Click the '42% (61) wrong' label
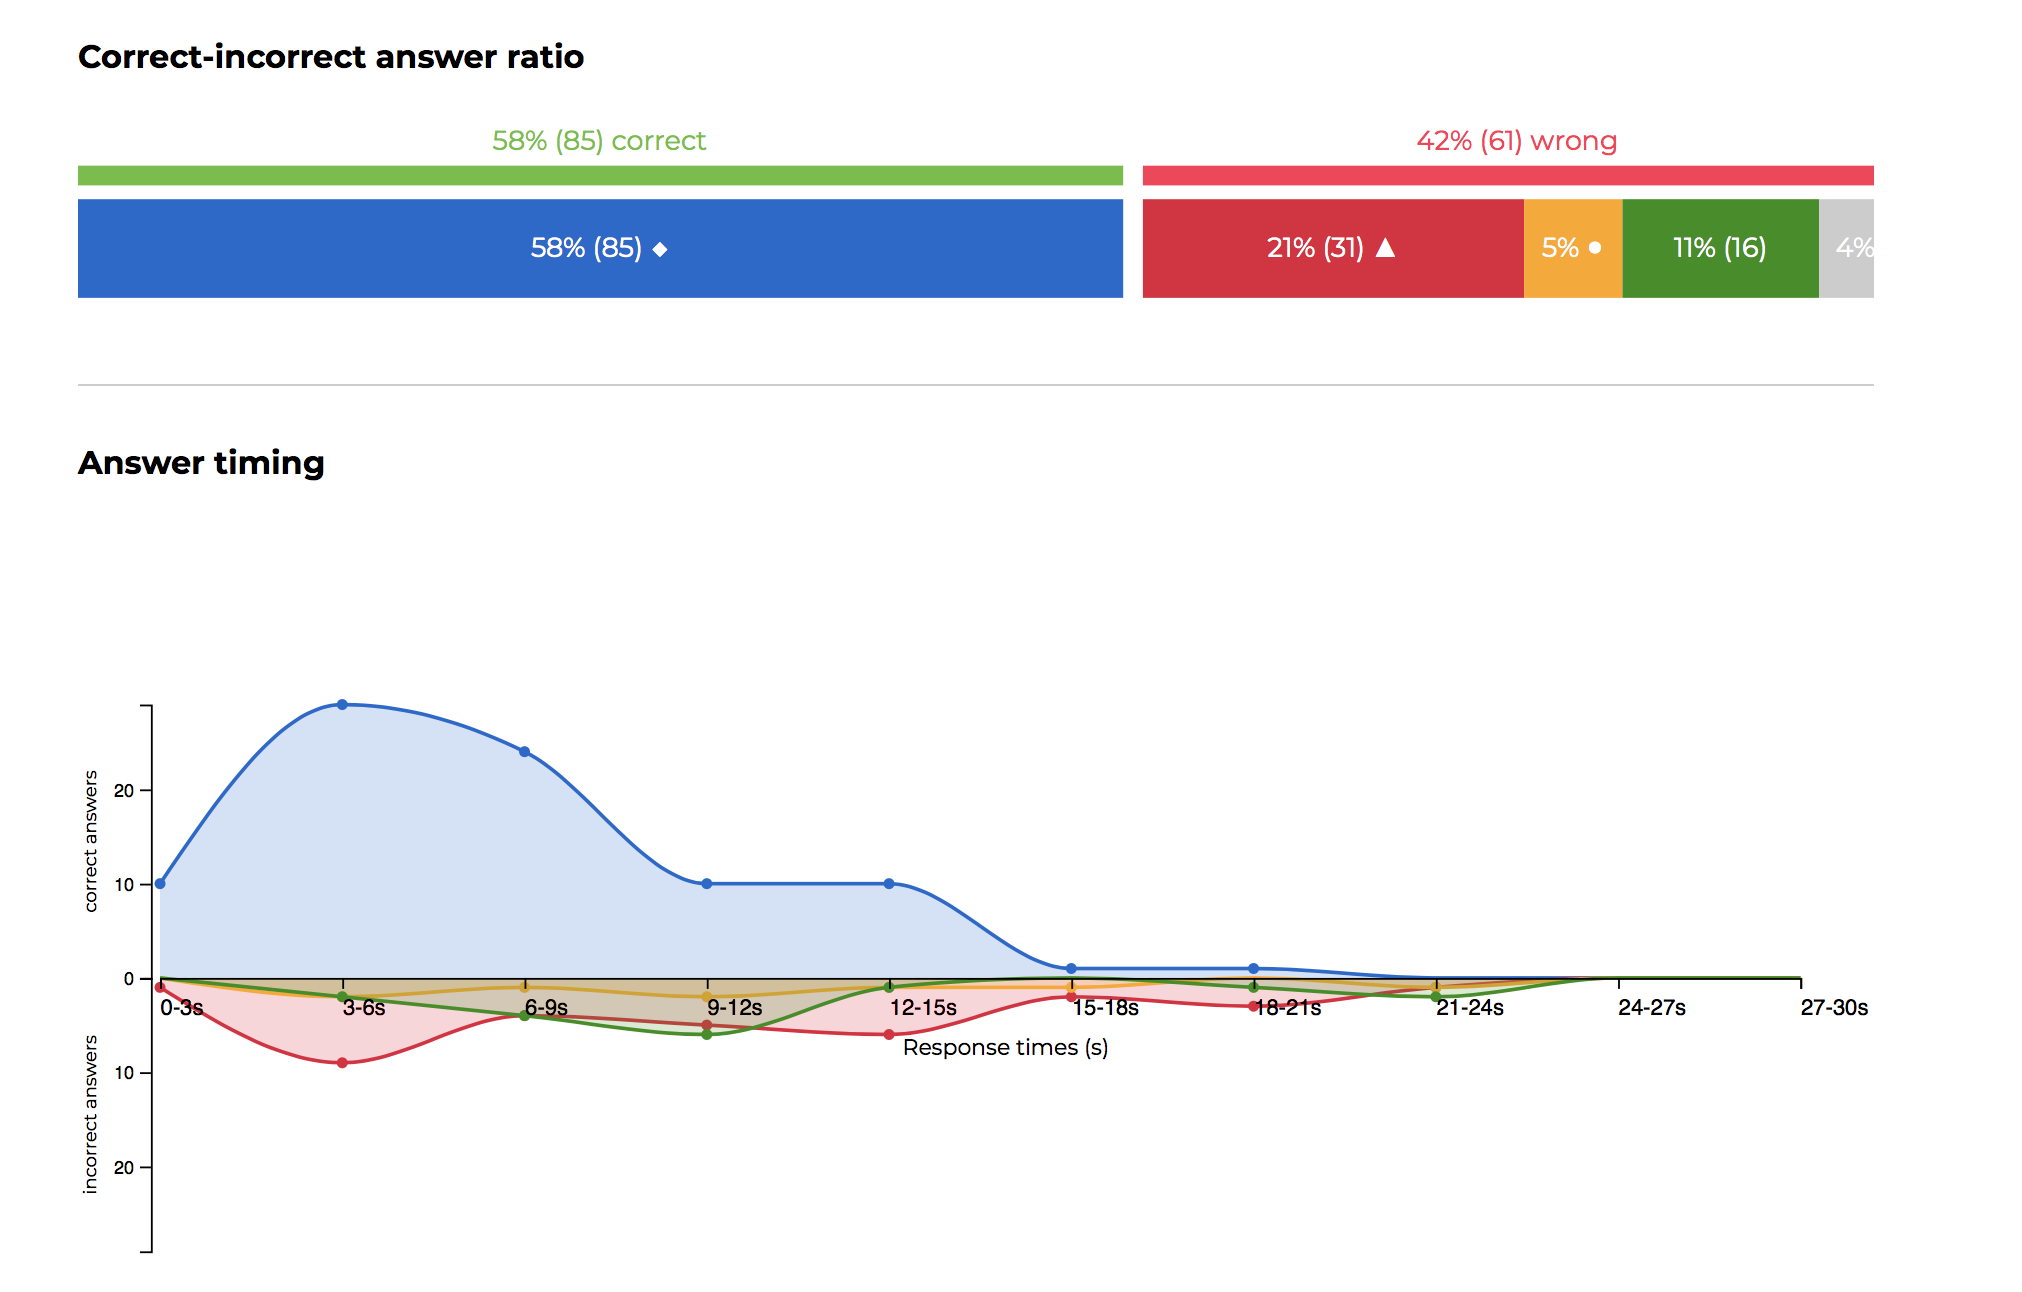 1516,140
